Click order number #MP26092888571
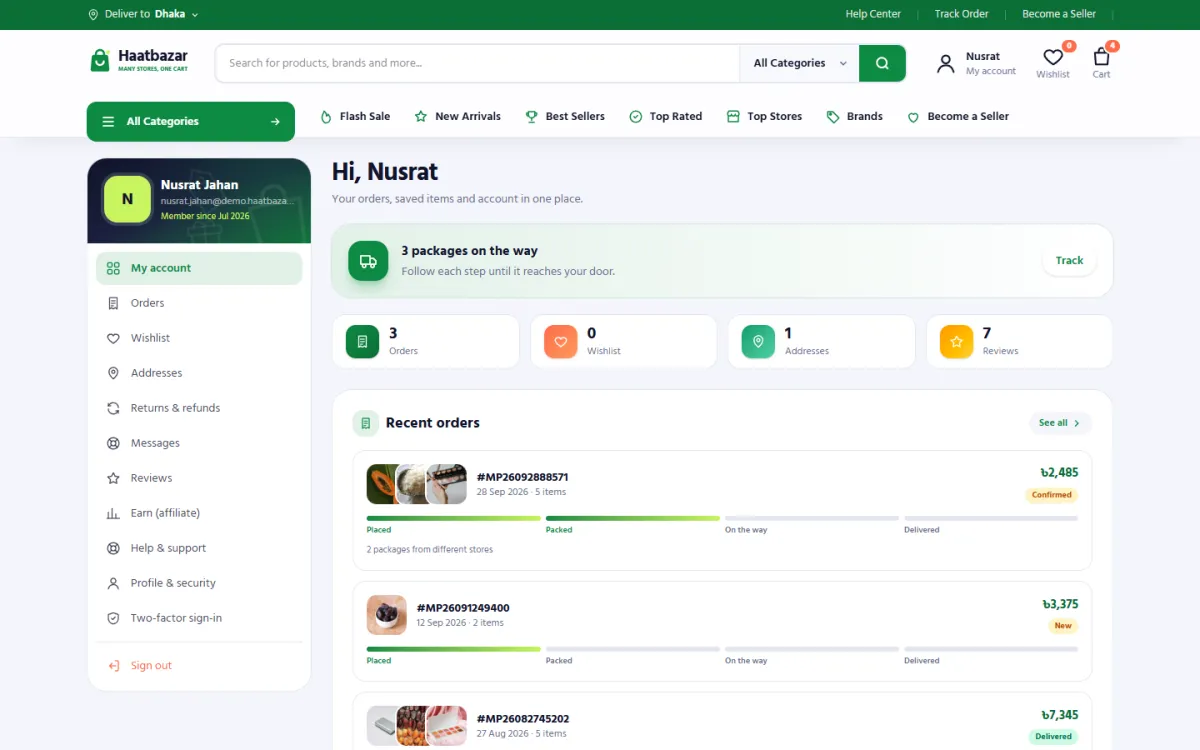The image size is (1200, 750). (x=522, y=477)
